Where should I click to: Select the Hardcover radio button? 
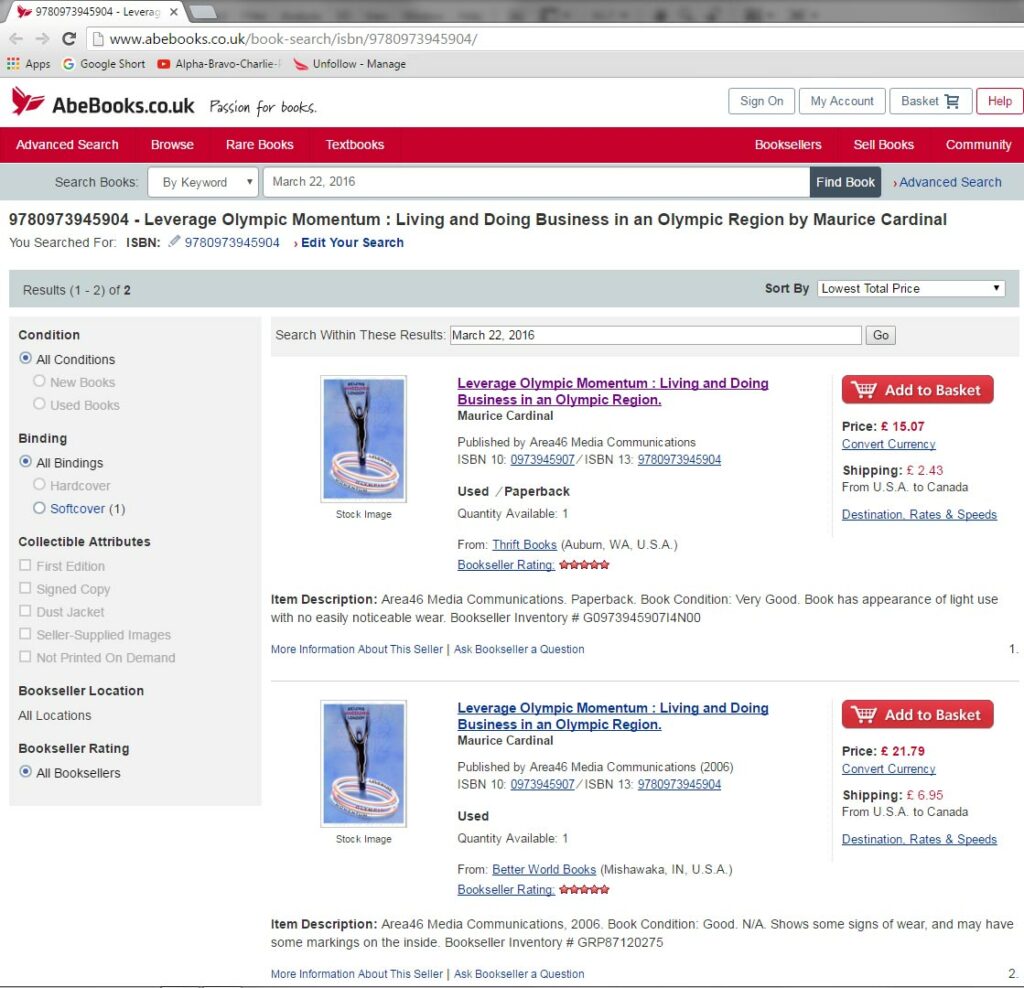[39, 484]
